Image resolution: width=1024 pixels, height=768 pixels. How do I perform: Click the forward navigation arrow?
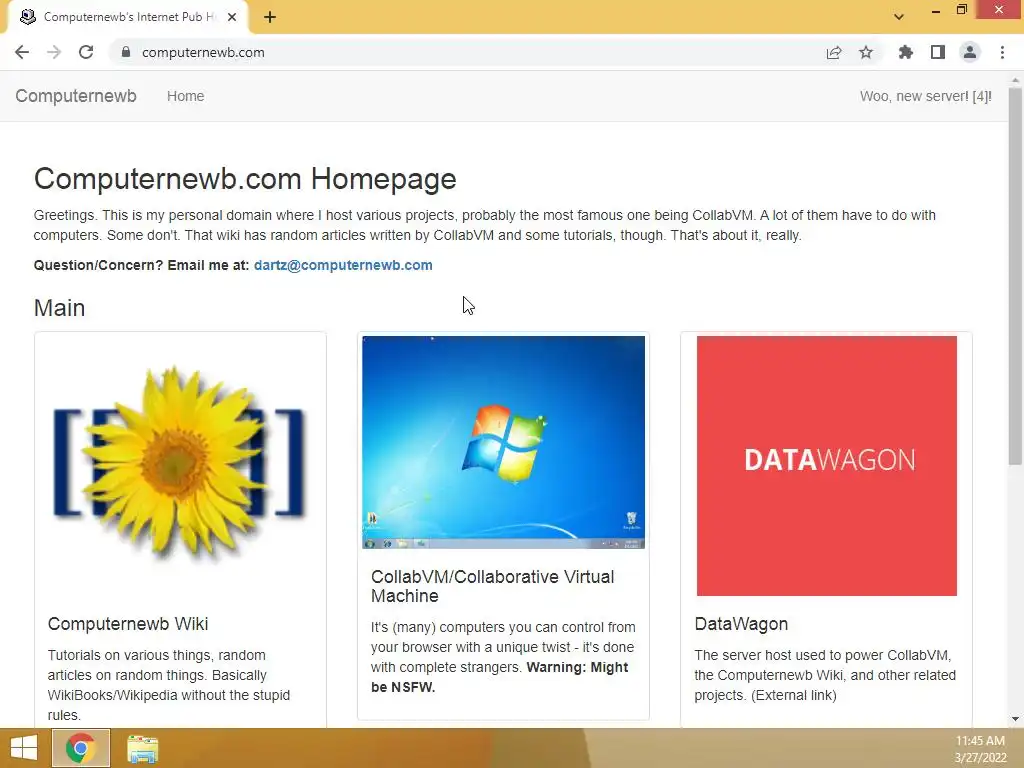pyautogui.click(x=54, y=52)
